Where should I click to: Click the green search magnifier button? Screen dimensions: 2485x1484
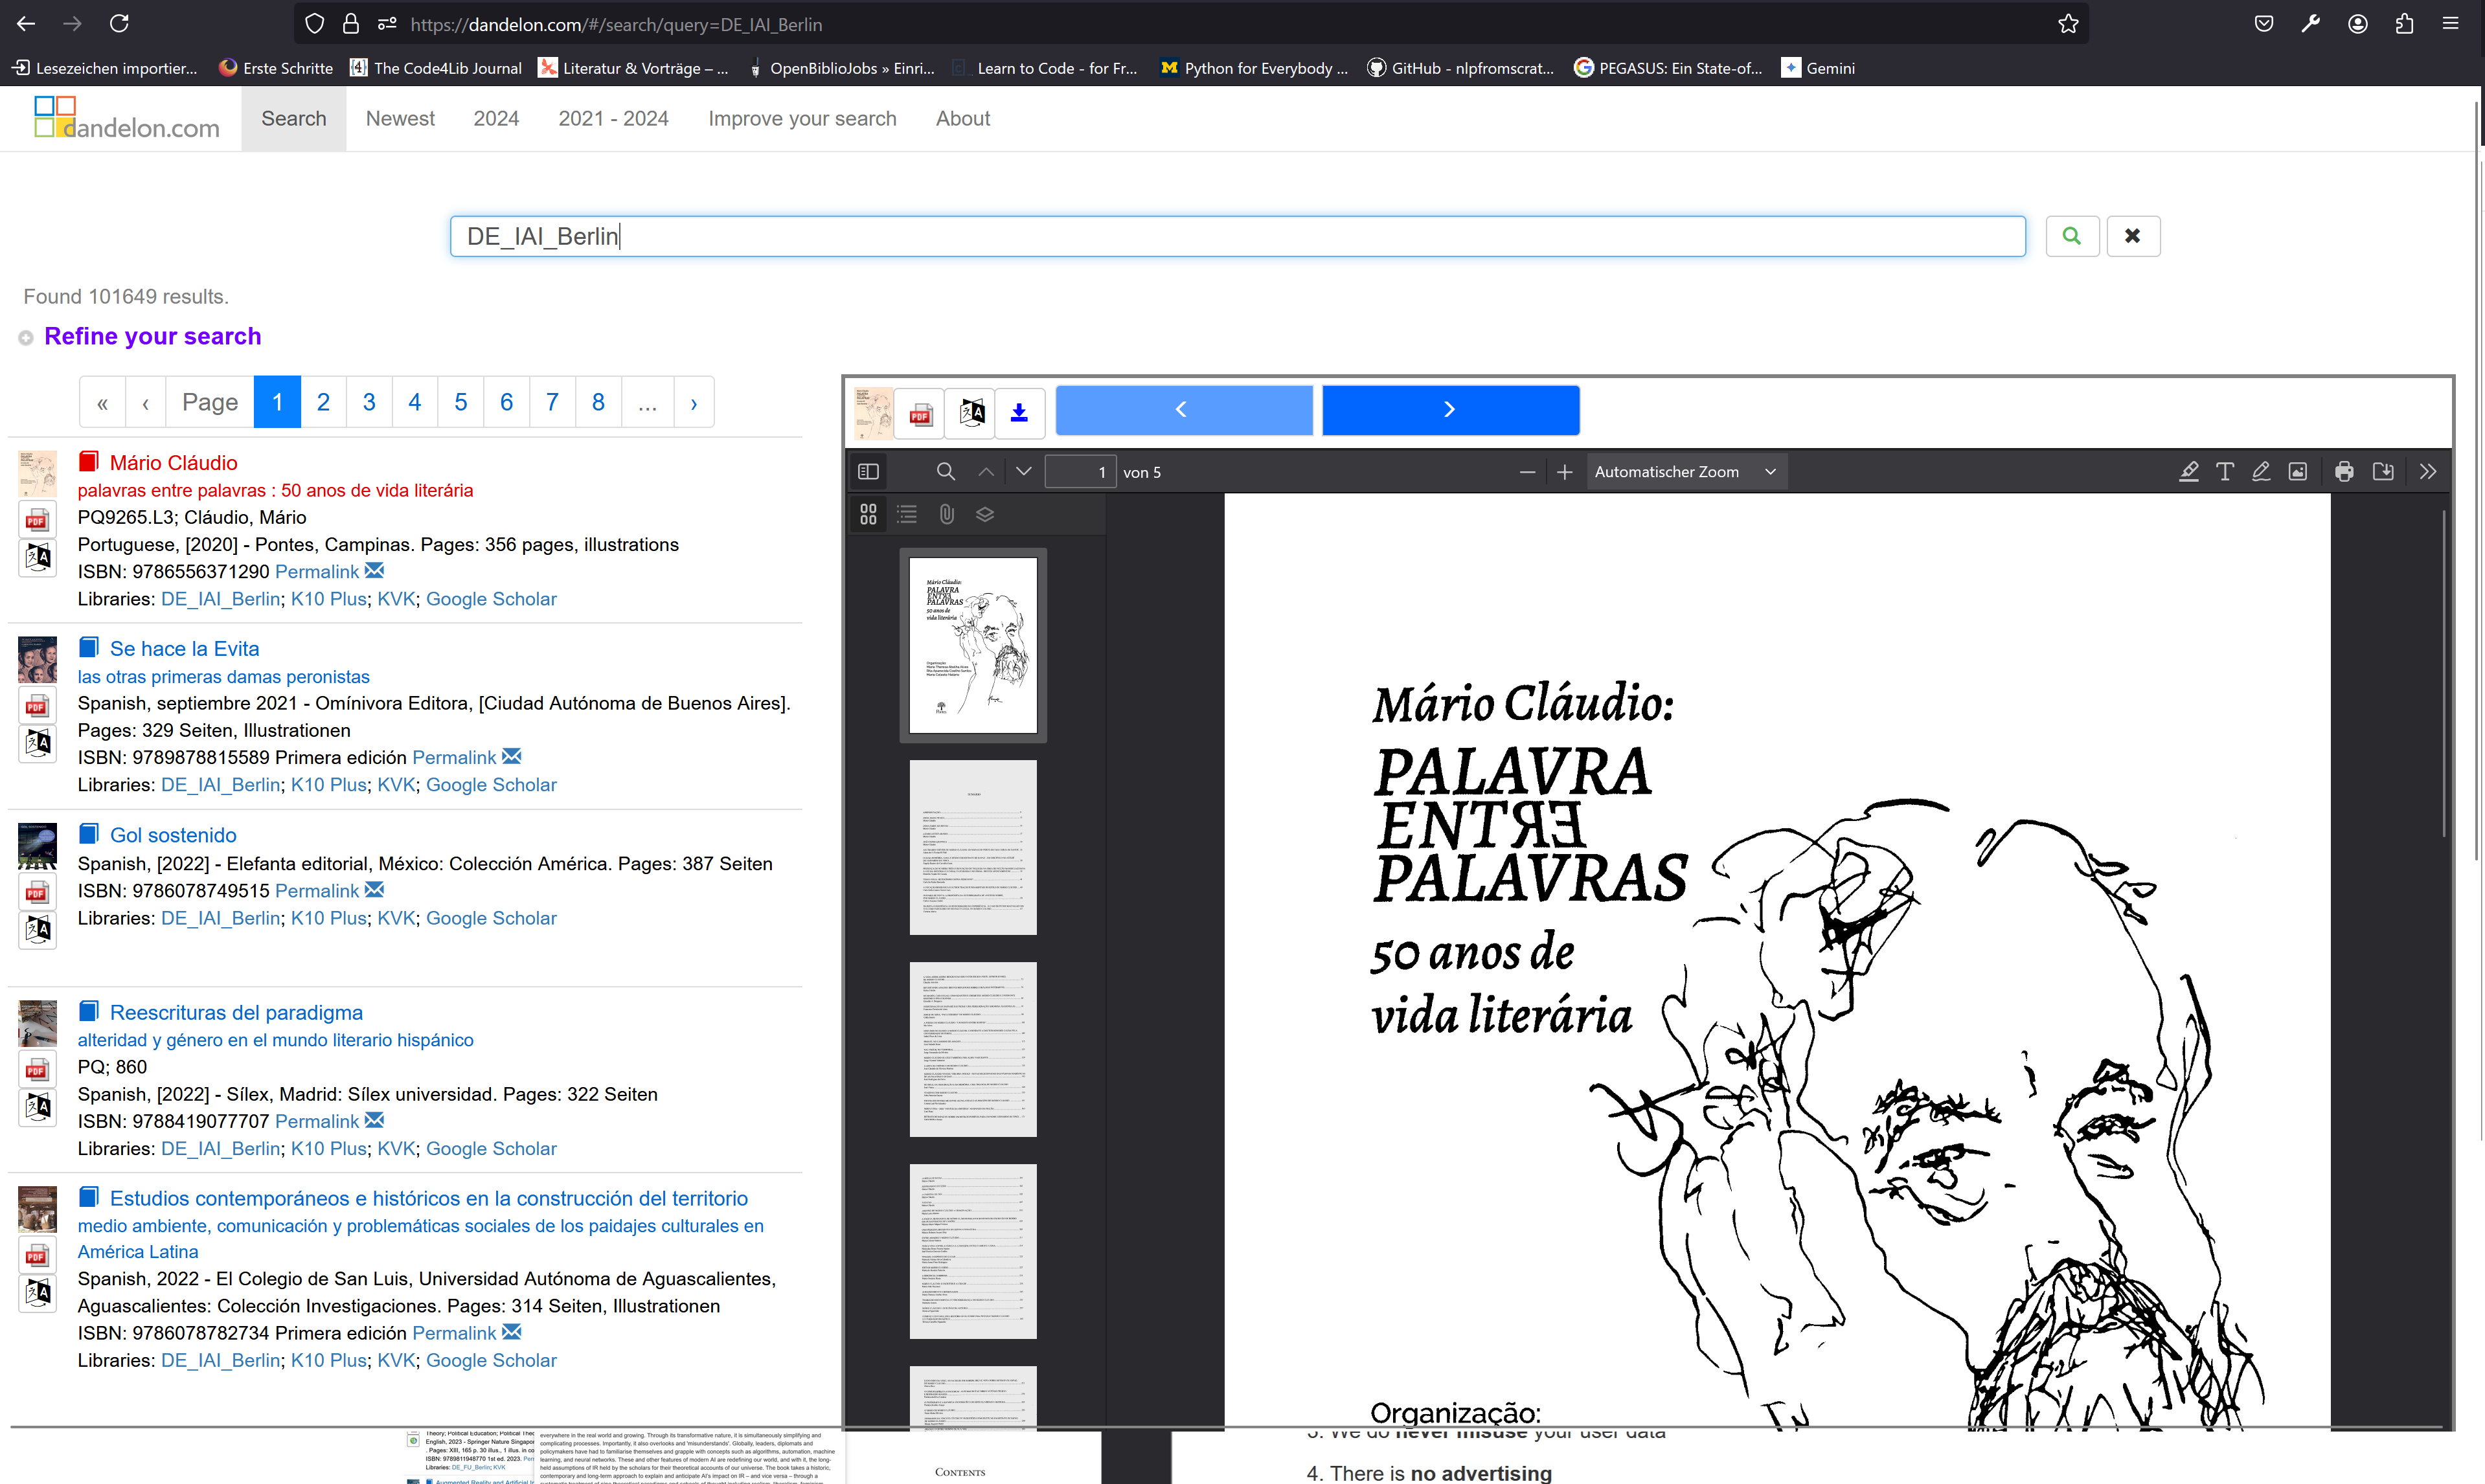[x=2071, y=236]
